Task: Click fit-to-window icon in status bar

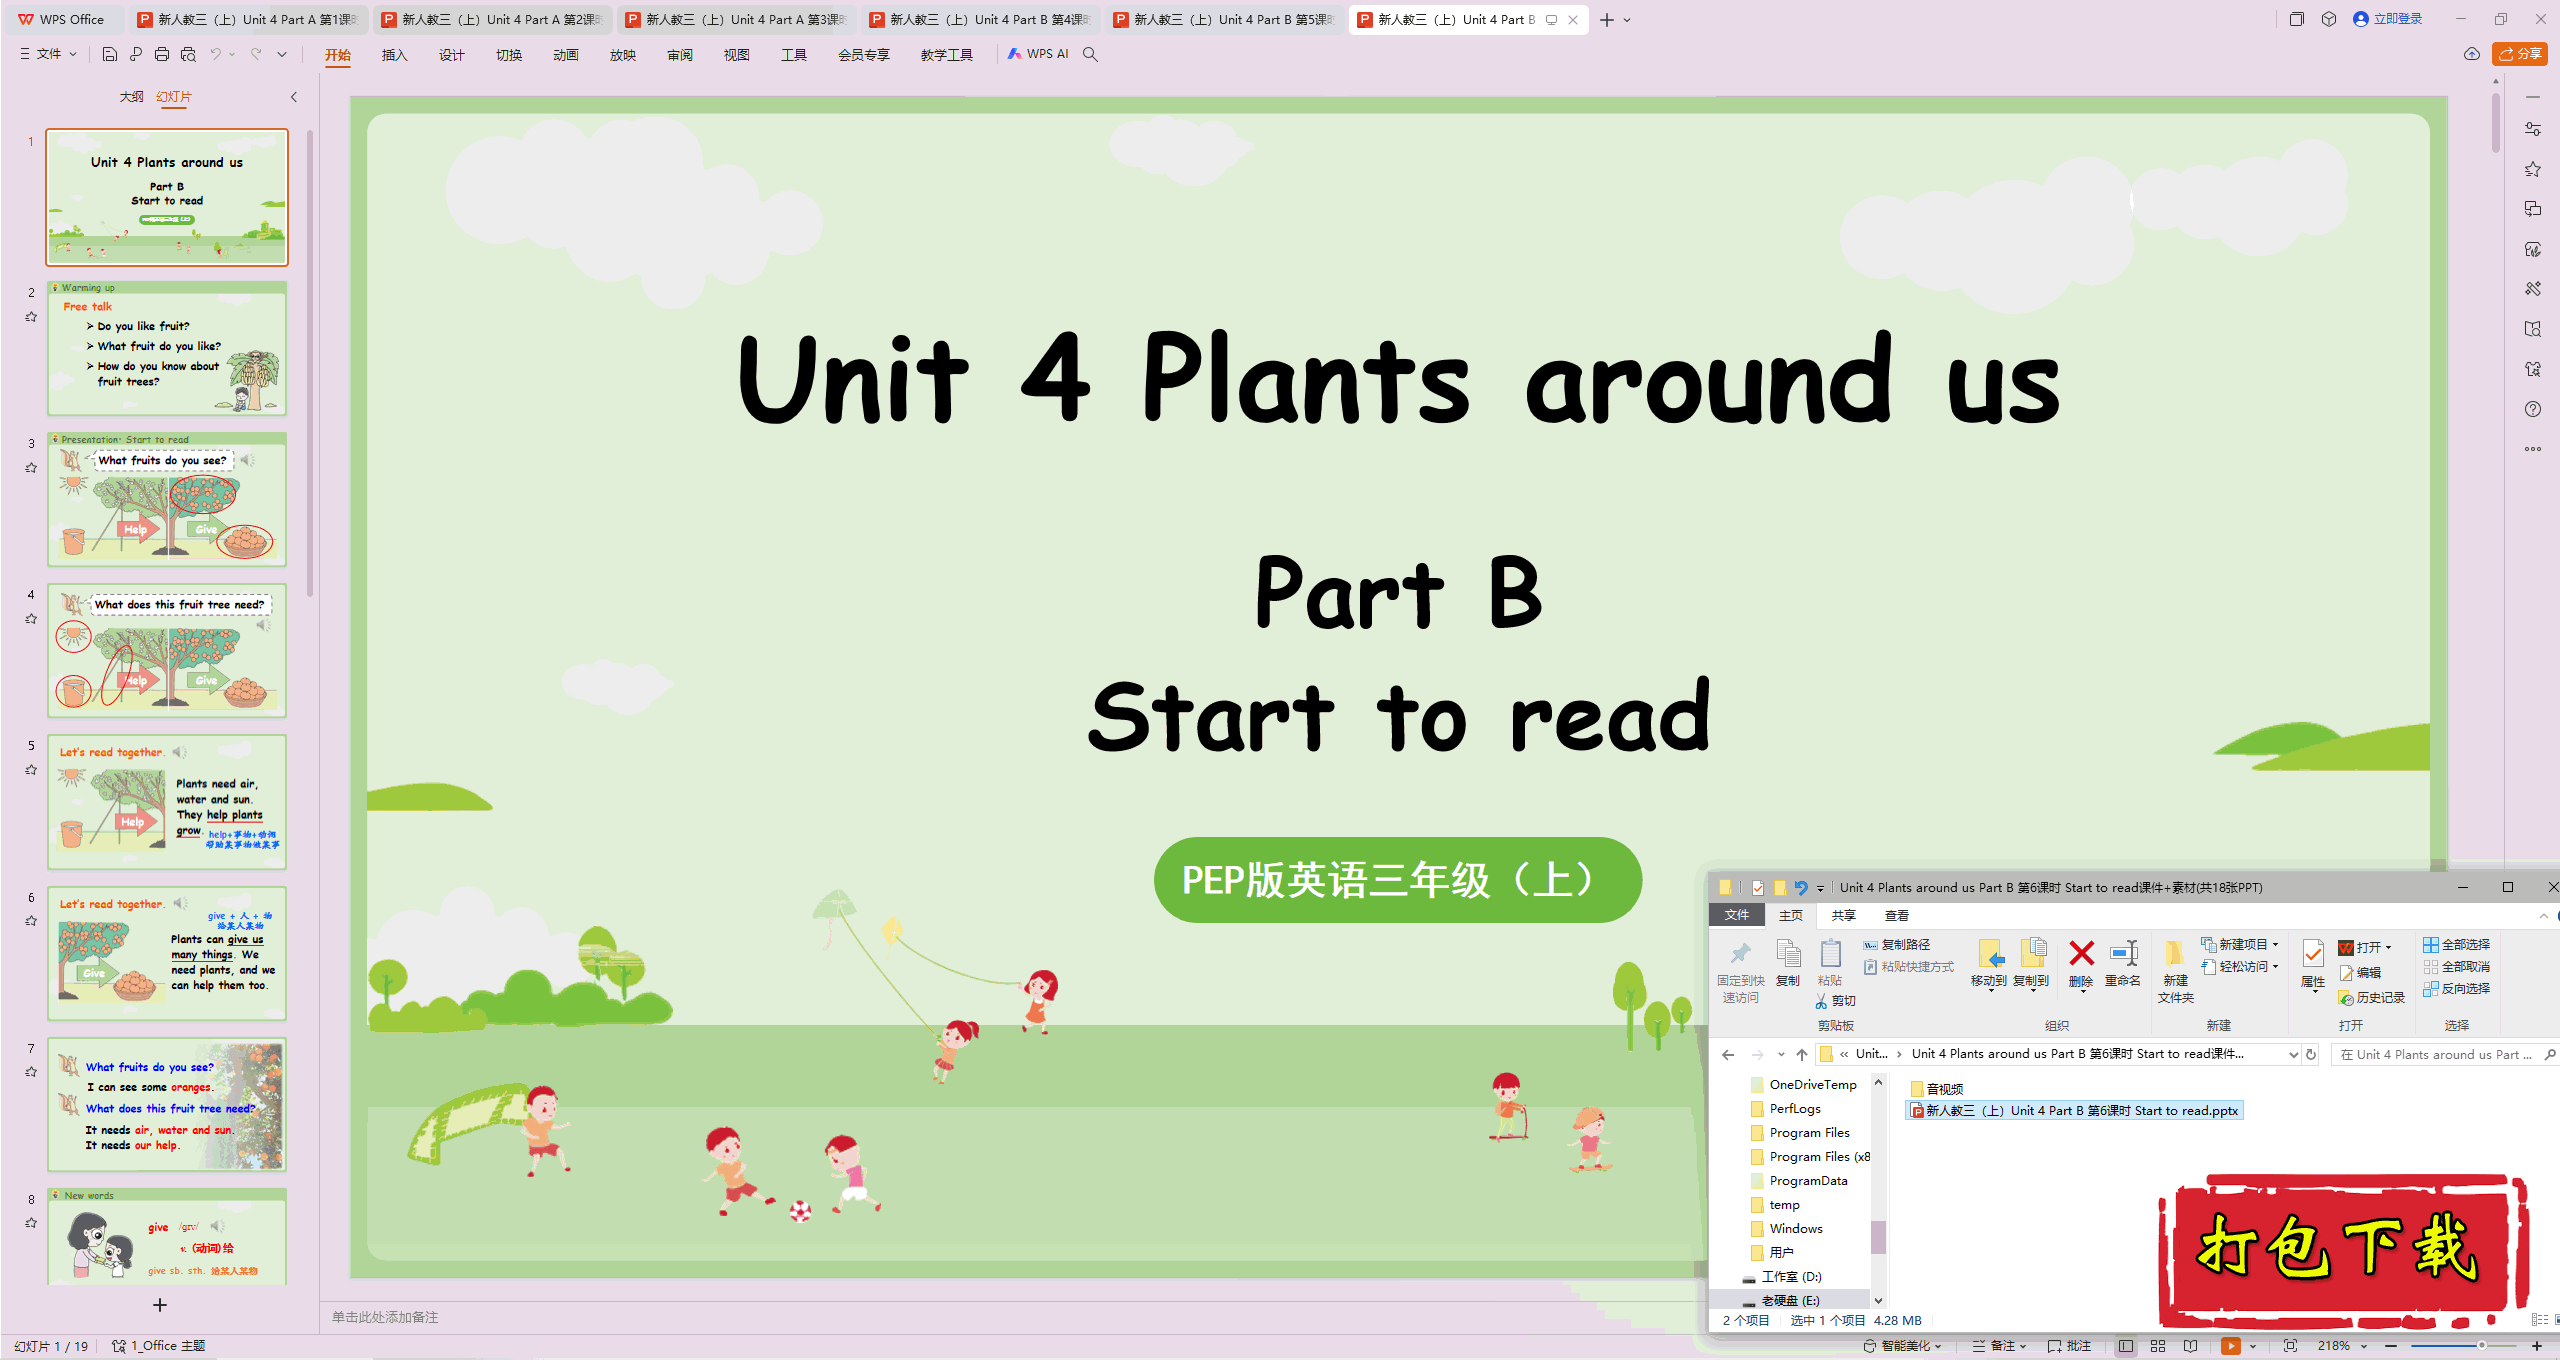Action: pos(2291,1346)
